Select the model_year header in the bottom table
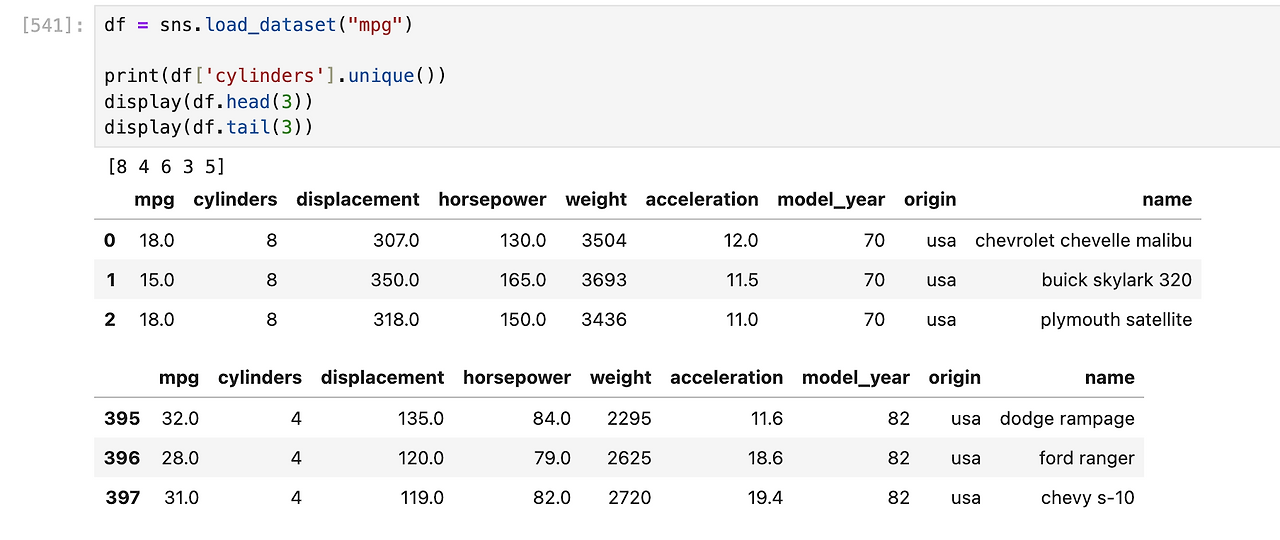The width and height of the screenshot is (1280, 540). point(856,377)
